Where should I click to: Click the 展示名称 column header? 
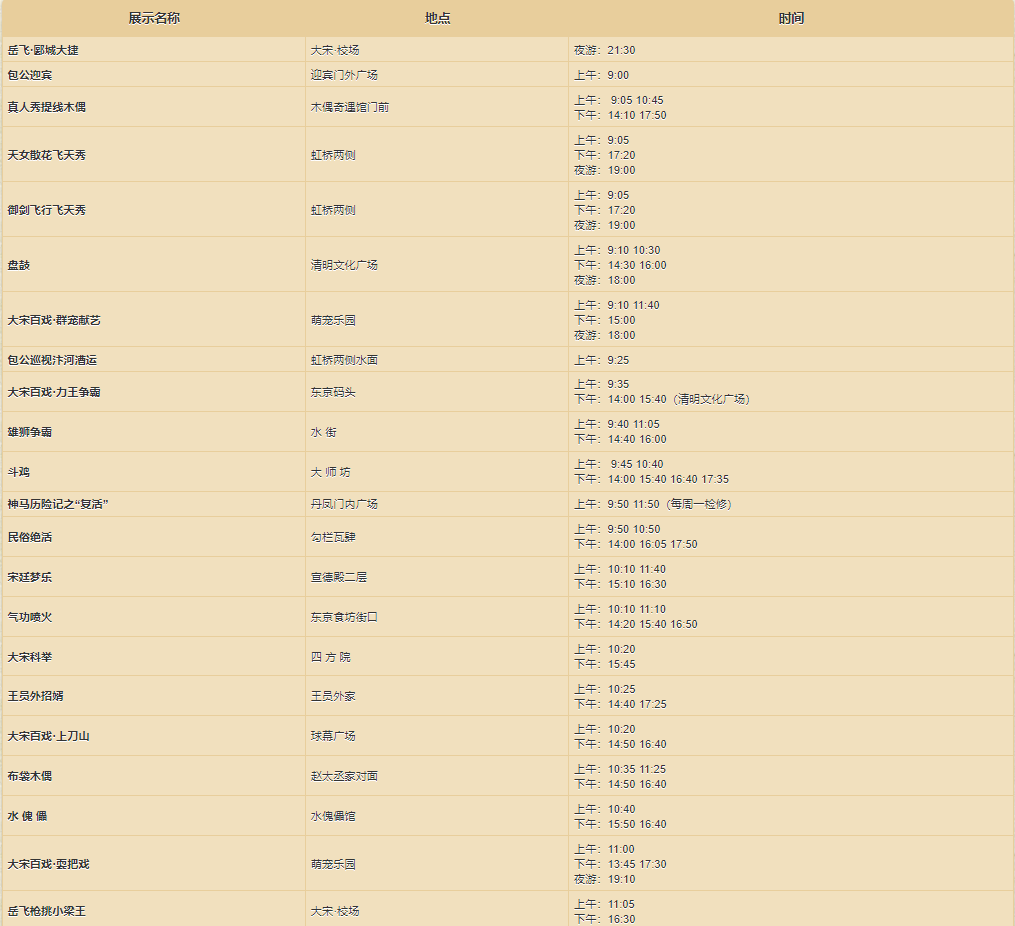[x=154, y=19]
